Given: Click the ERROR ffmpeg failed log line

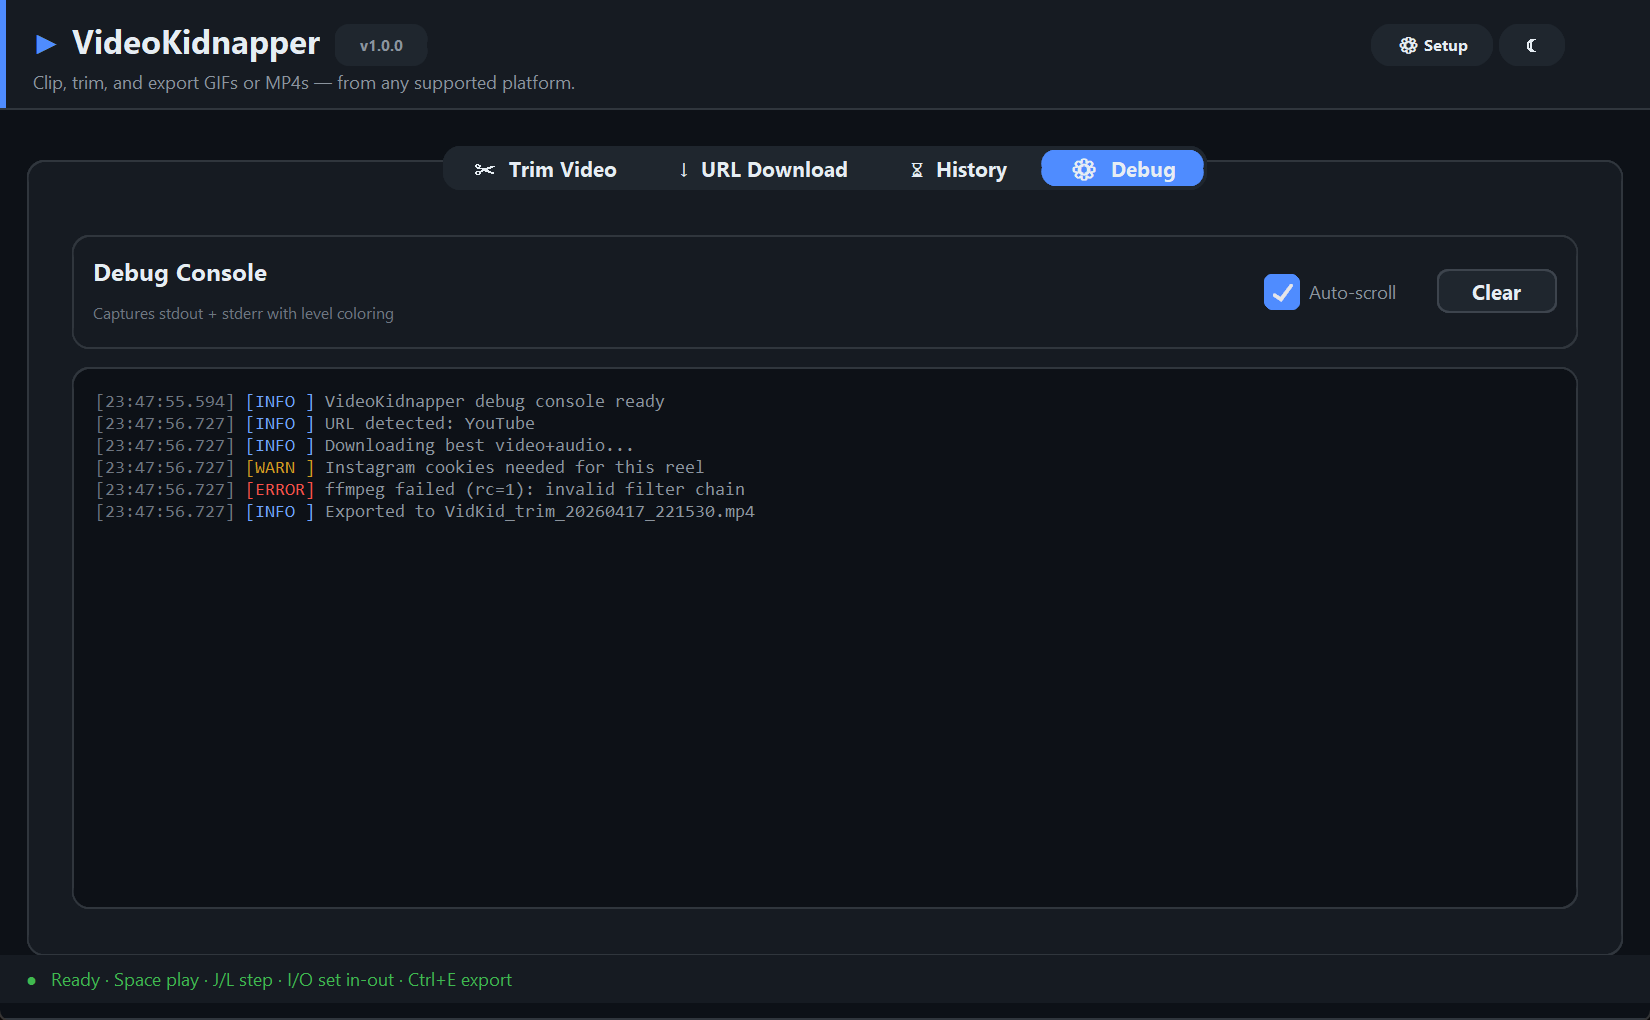Looking at the screenshot, I should 420,489.
